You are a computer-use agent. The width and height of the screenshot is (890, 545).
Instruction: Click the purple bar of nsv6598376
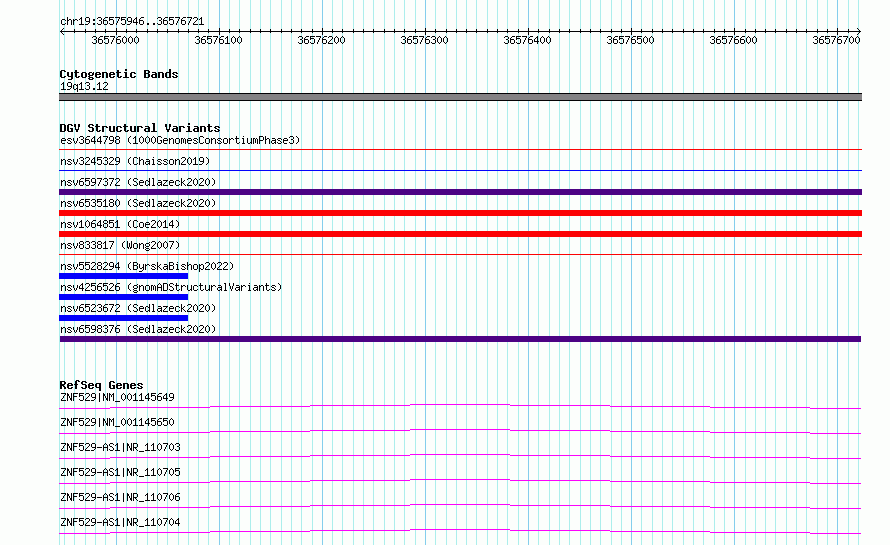[460, 339]
